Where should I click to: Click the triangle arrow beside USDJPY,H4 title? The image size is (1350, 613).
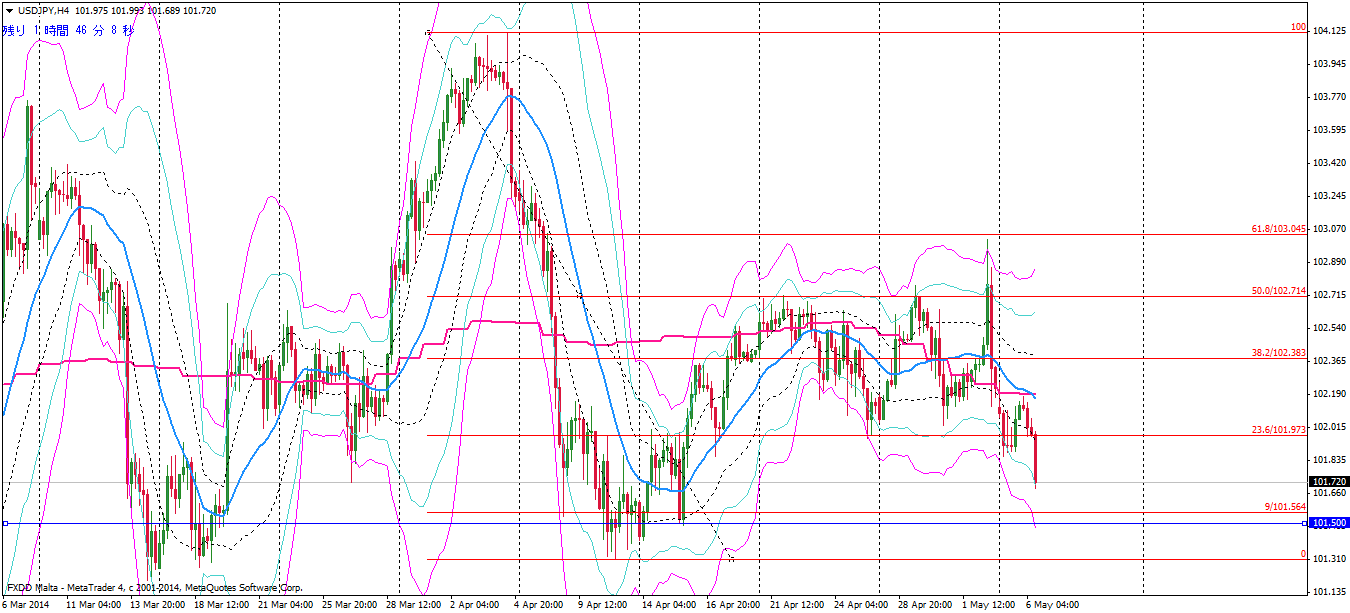click(x=9, y=10)
